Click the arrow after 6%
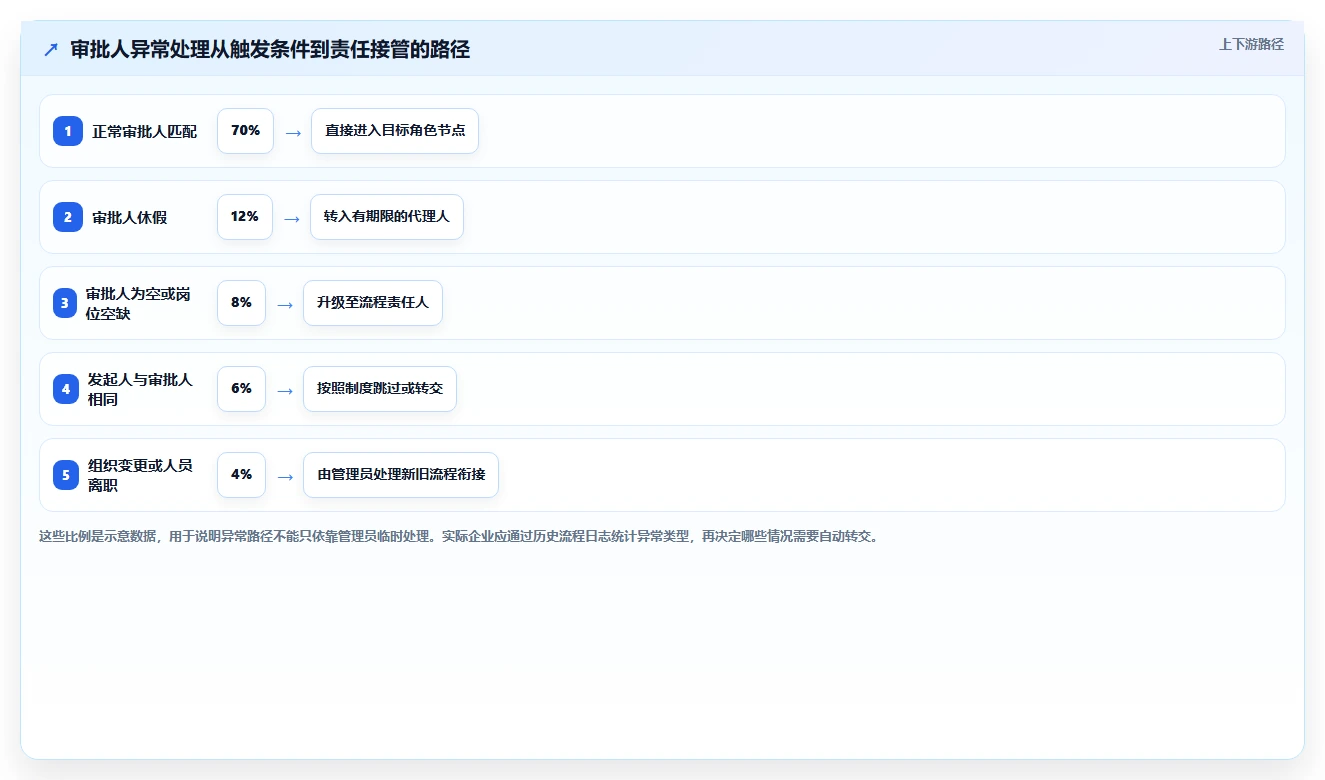The height and width of the screenshot is (780, 1325). (x=284, y=390)
